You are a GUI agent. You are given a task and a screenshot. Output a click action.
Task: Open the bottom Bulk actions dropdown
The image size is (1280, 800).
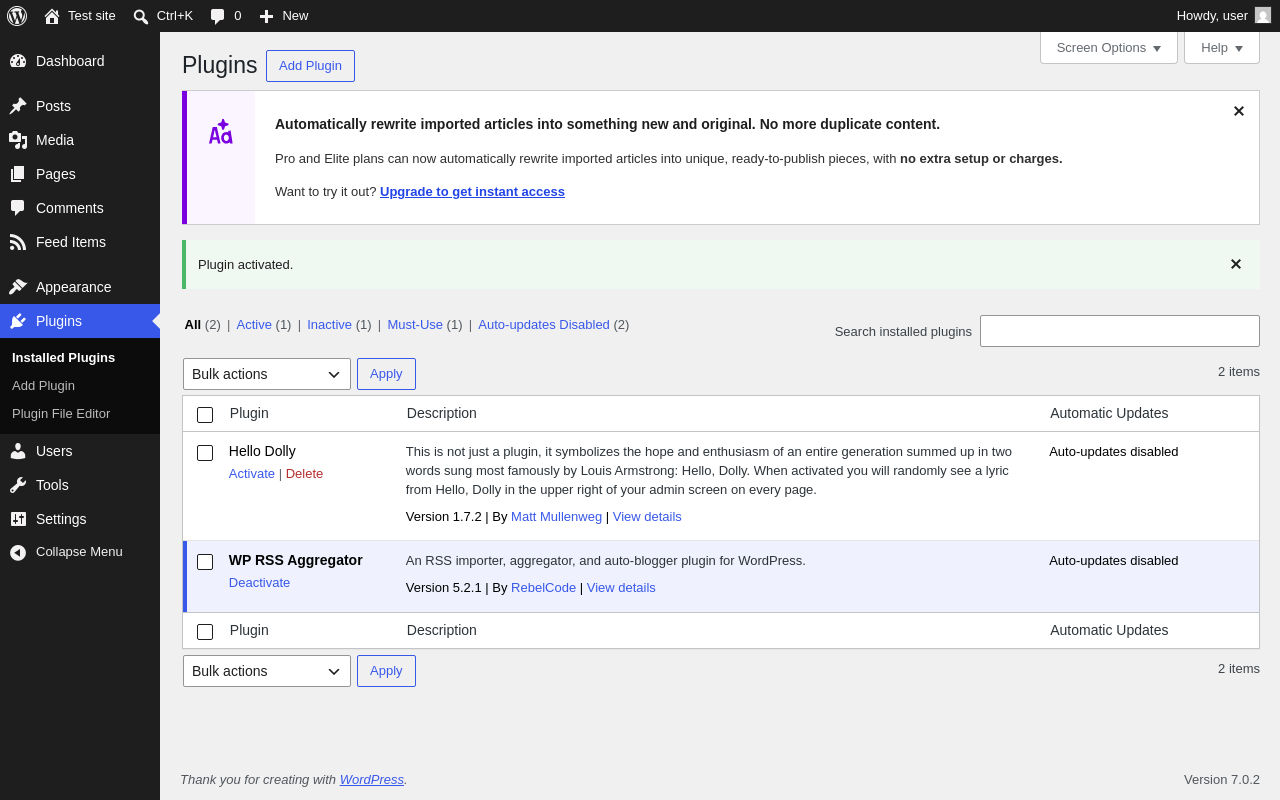tap(267, 671)
